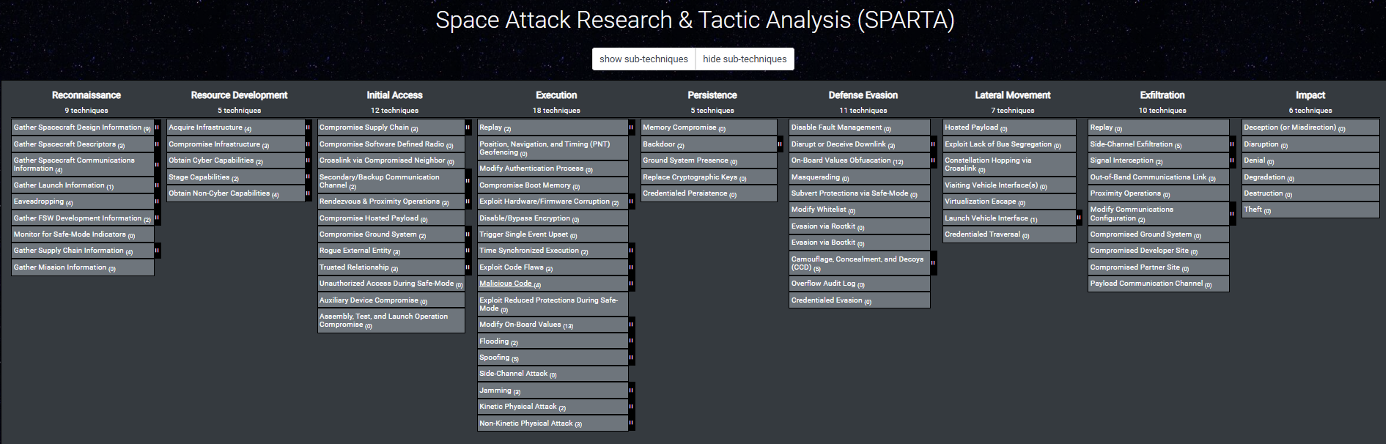Open the Persistence tactic heading
1386x444 pixels.
click(712, 95)
